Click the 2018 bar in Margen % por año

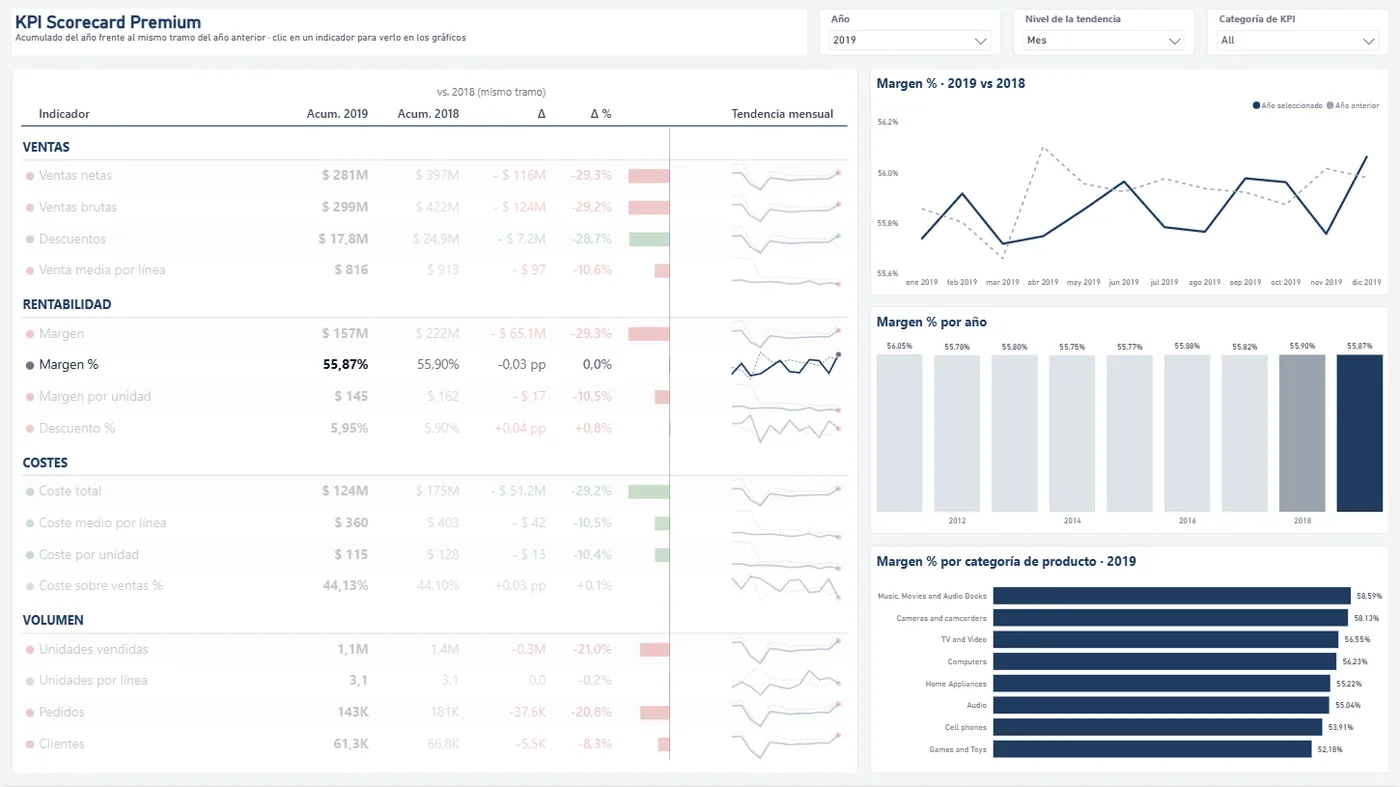tap(1302, 433)
